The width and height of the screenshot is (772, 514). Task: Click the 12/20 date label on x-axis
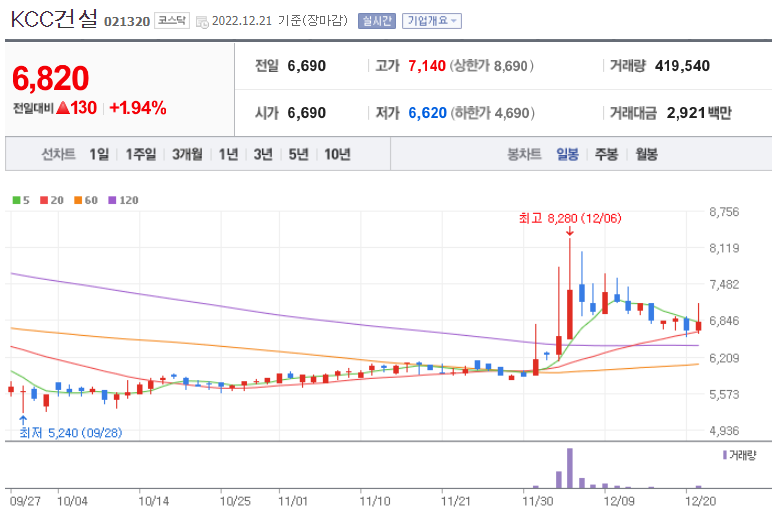(x=701, y=501)
